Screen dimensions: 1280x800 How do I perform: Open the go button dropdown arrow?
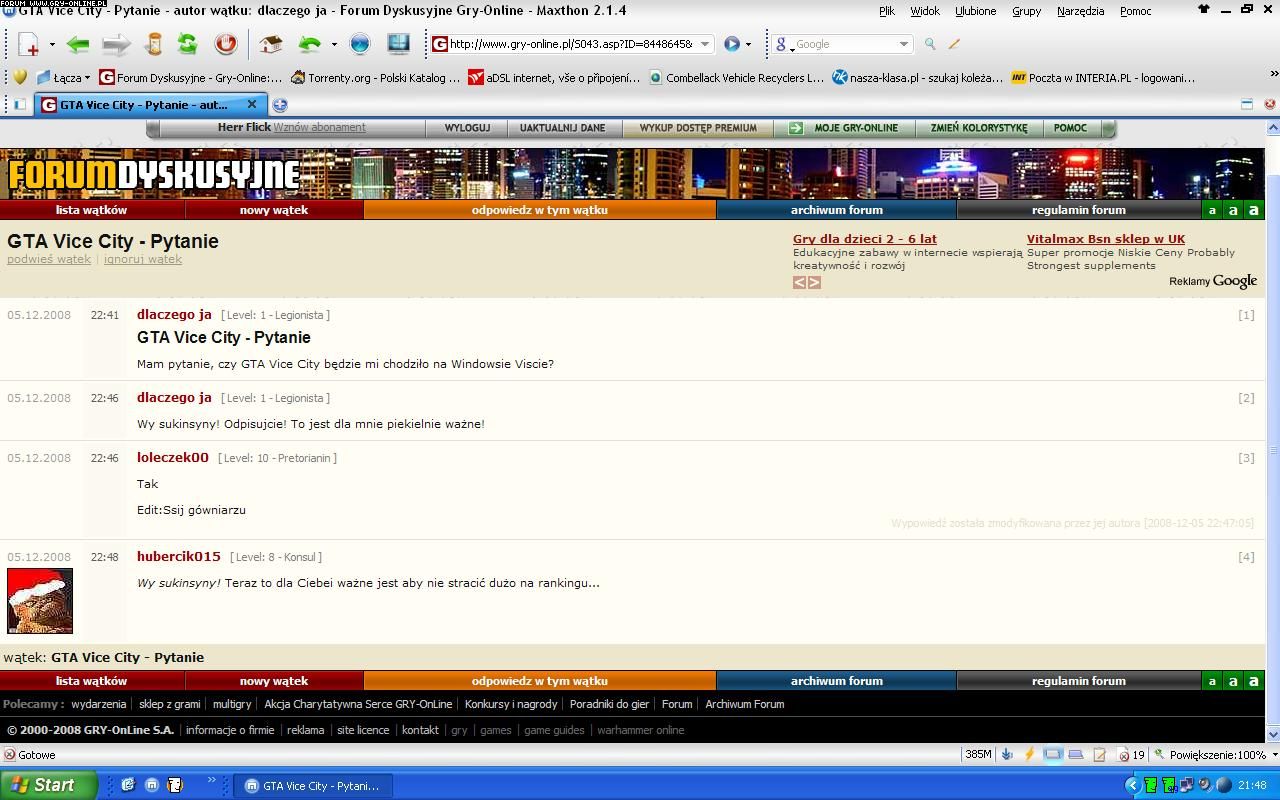[x=749, y=45]
